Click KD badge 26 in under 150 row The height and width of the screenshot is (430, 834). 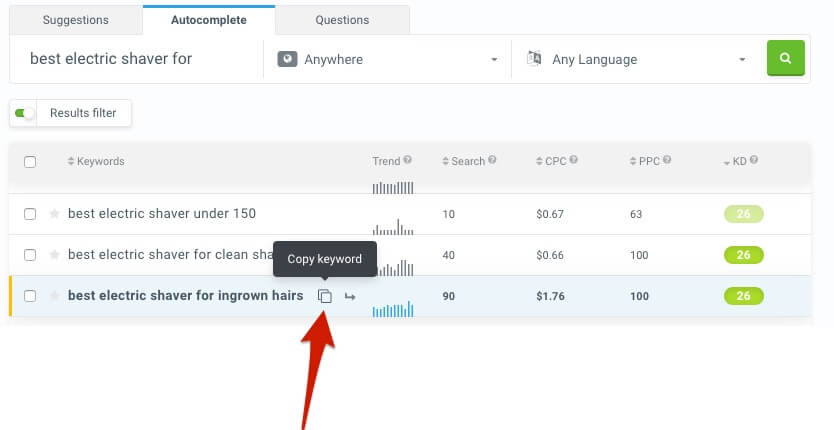(744, 214)
